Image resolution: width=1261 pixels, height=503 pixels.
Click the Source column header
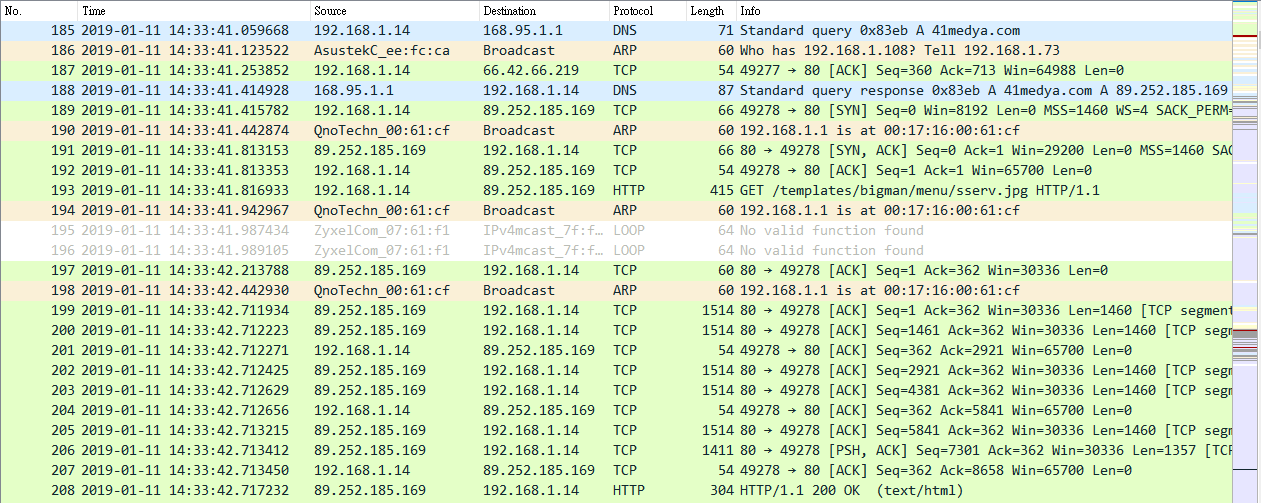395,10
